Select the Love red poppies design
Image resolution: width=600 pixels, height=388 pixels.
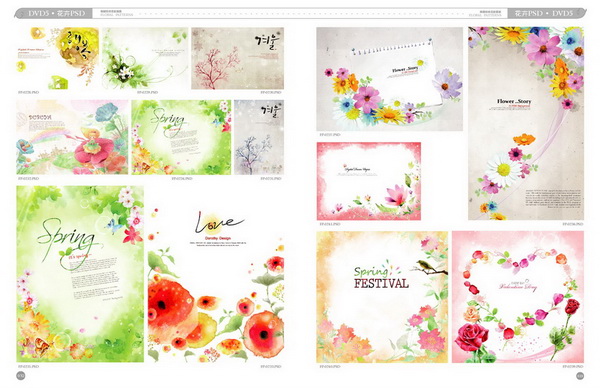[x=216, y=284]
